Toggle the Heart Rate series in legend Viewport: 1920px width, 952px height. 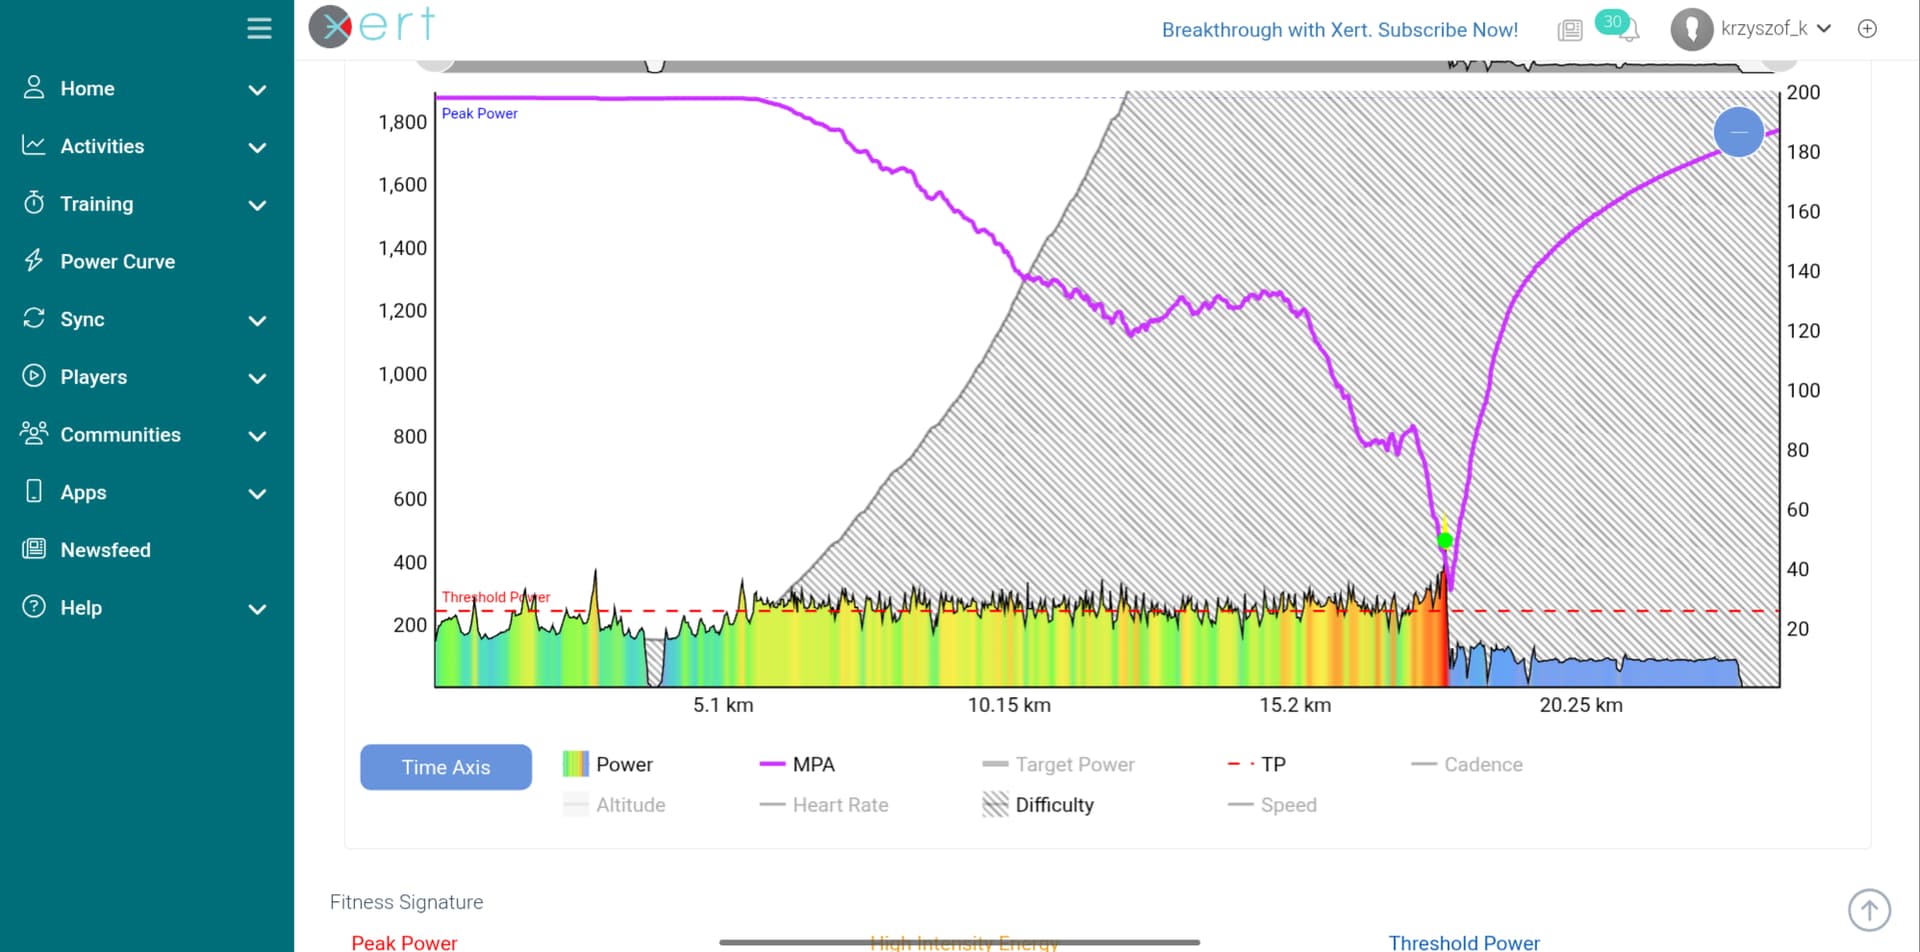coord(824,805)
